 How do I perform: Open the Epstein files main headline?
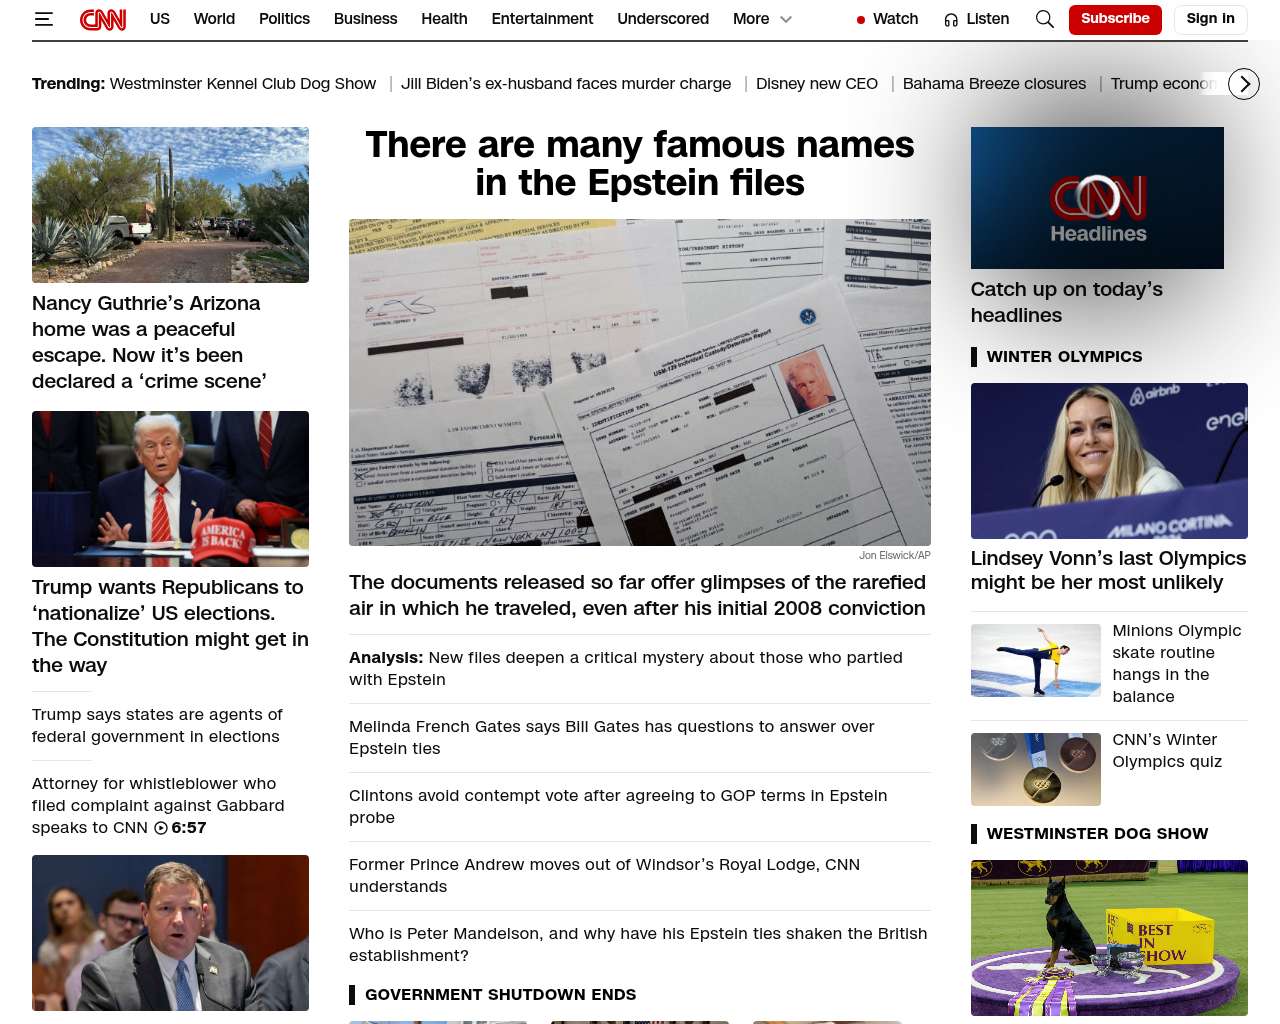click(x=640, y=164)
